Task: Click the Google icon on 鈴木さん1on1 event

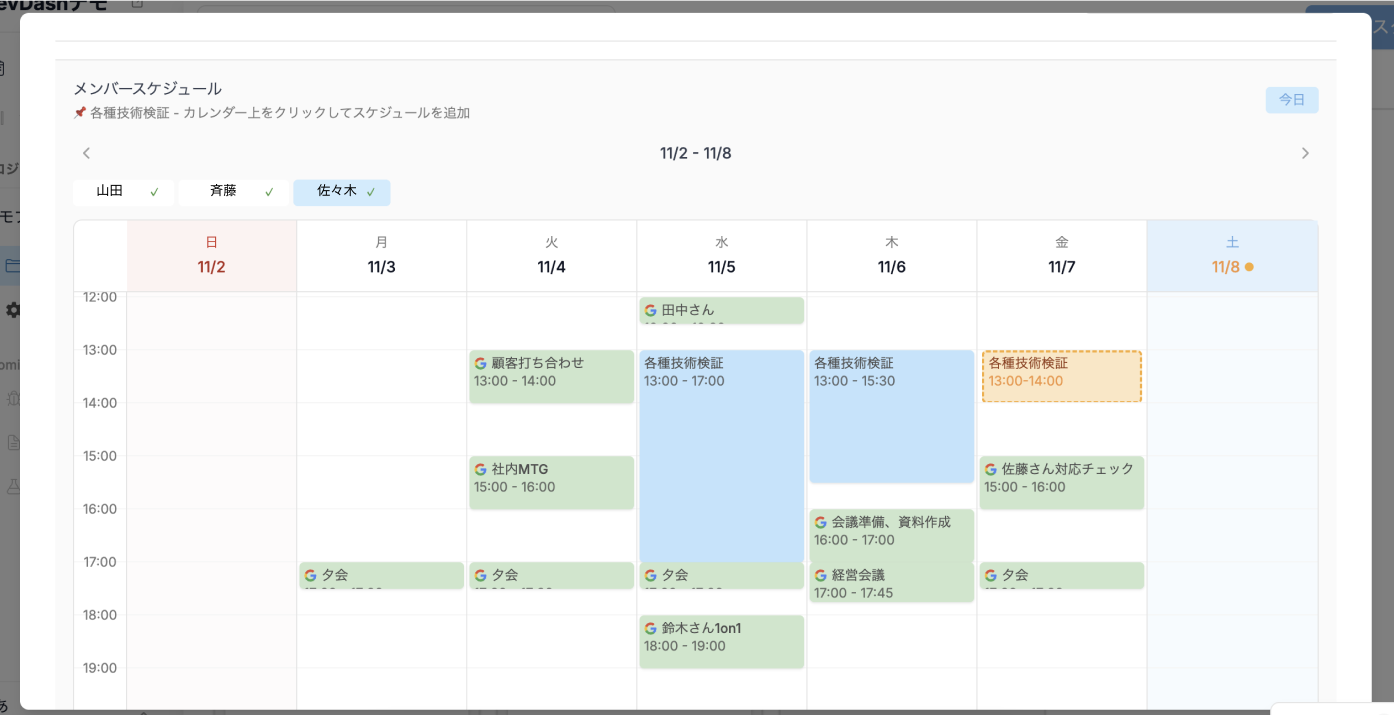Action: [650, 628]
